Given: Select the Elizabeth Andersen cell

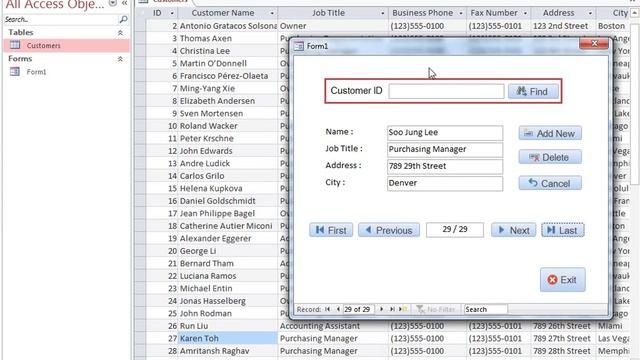Looking at the screenshot, I should coord(228,101).
